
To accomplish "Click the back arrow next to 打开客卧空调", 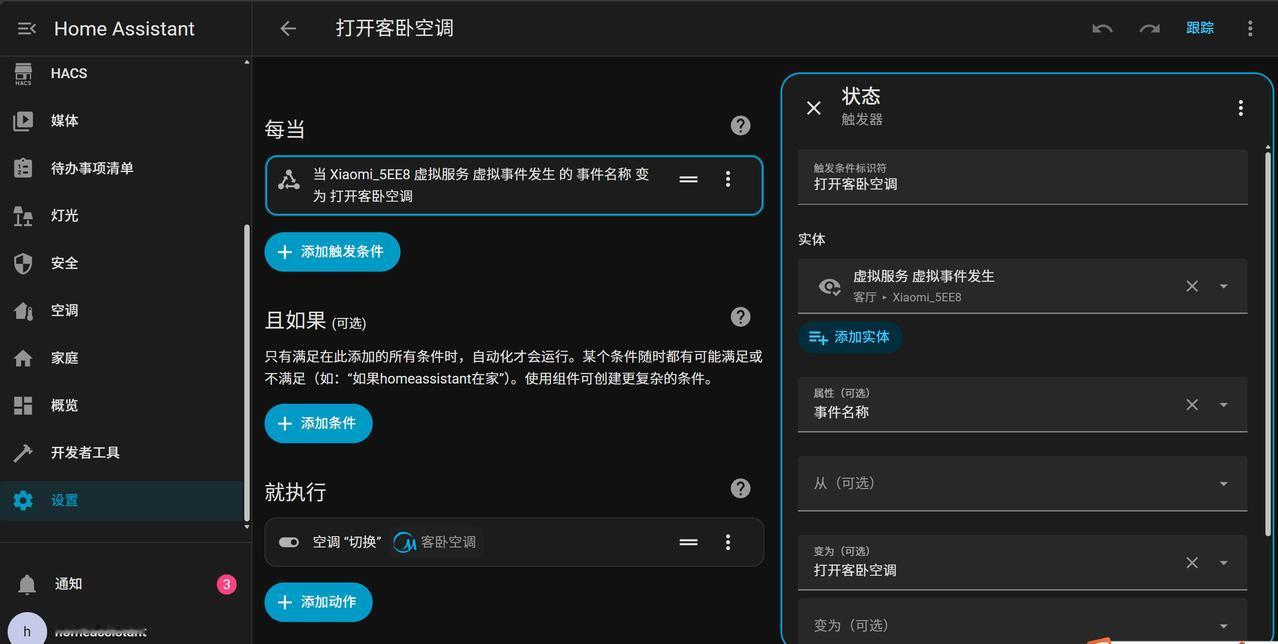I will coord(288,28).
